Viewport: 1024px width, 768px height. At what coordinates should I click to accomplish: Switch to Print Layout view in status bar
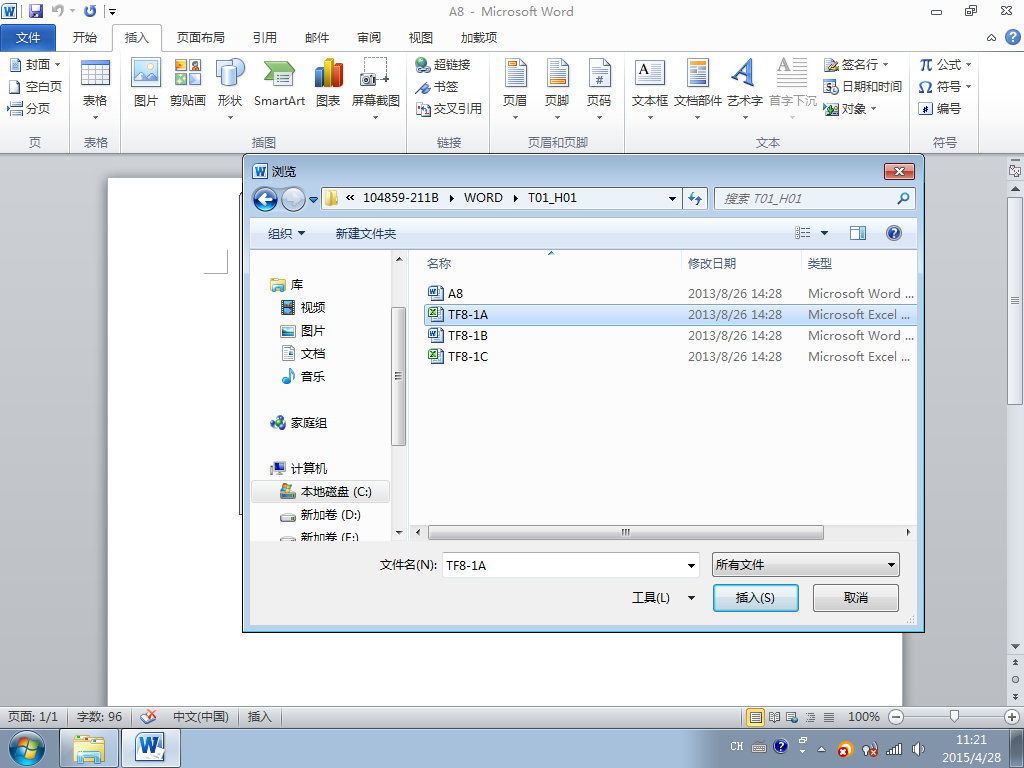tap(756, 717)
